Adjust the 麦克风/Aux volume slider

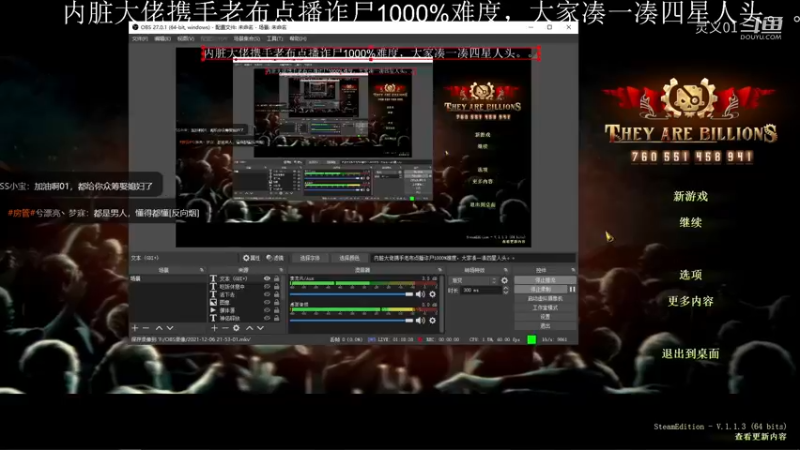(x=352, y=294)
